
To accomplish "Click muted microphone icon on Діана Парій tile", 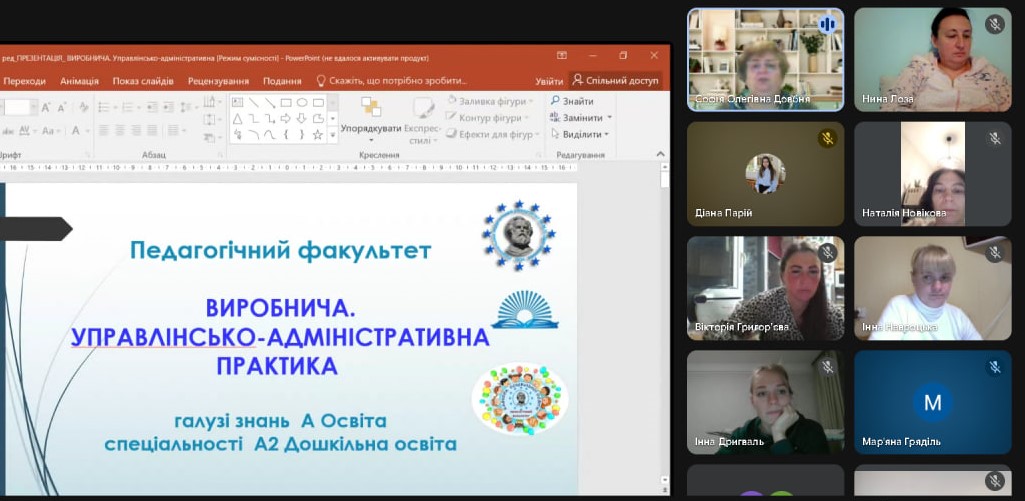I will point(827,139).
